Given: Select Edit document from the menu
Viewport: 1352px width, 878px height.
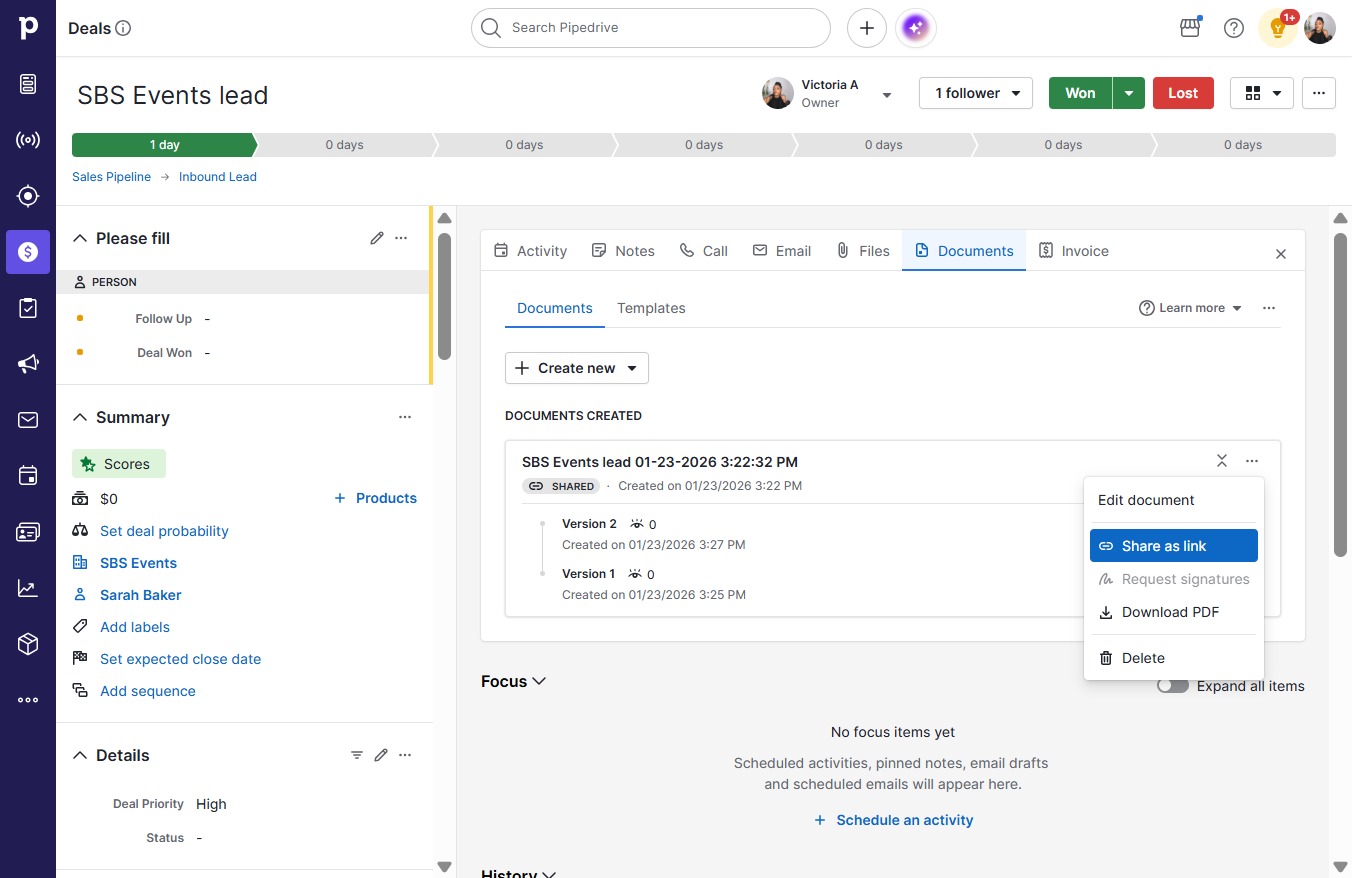Looking at the screenshot, I should coord(1174,500).
